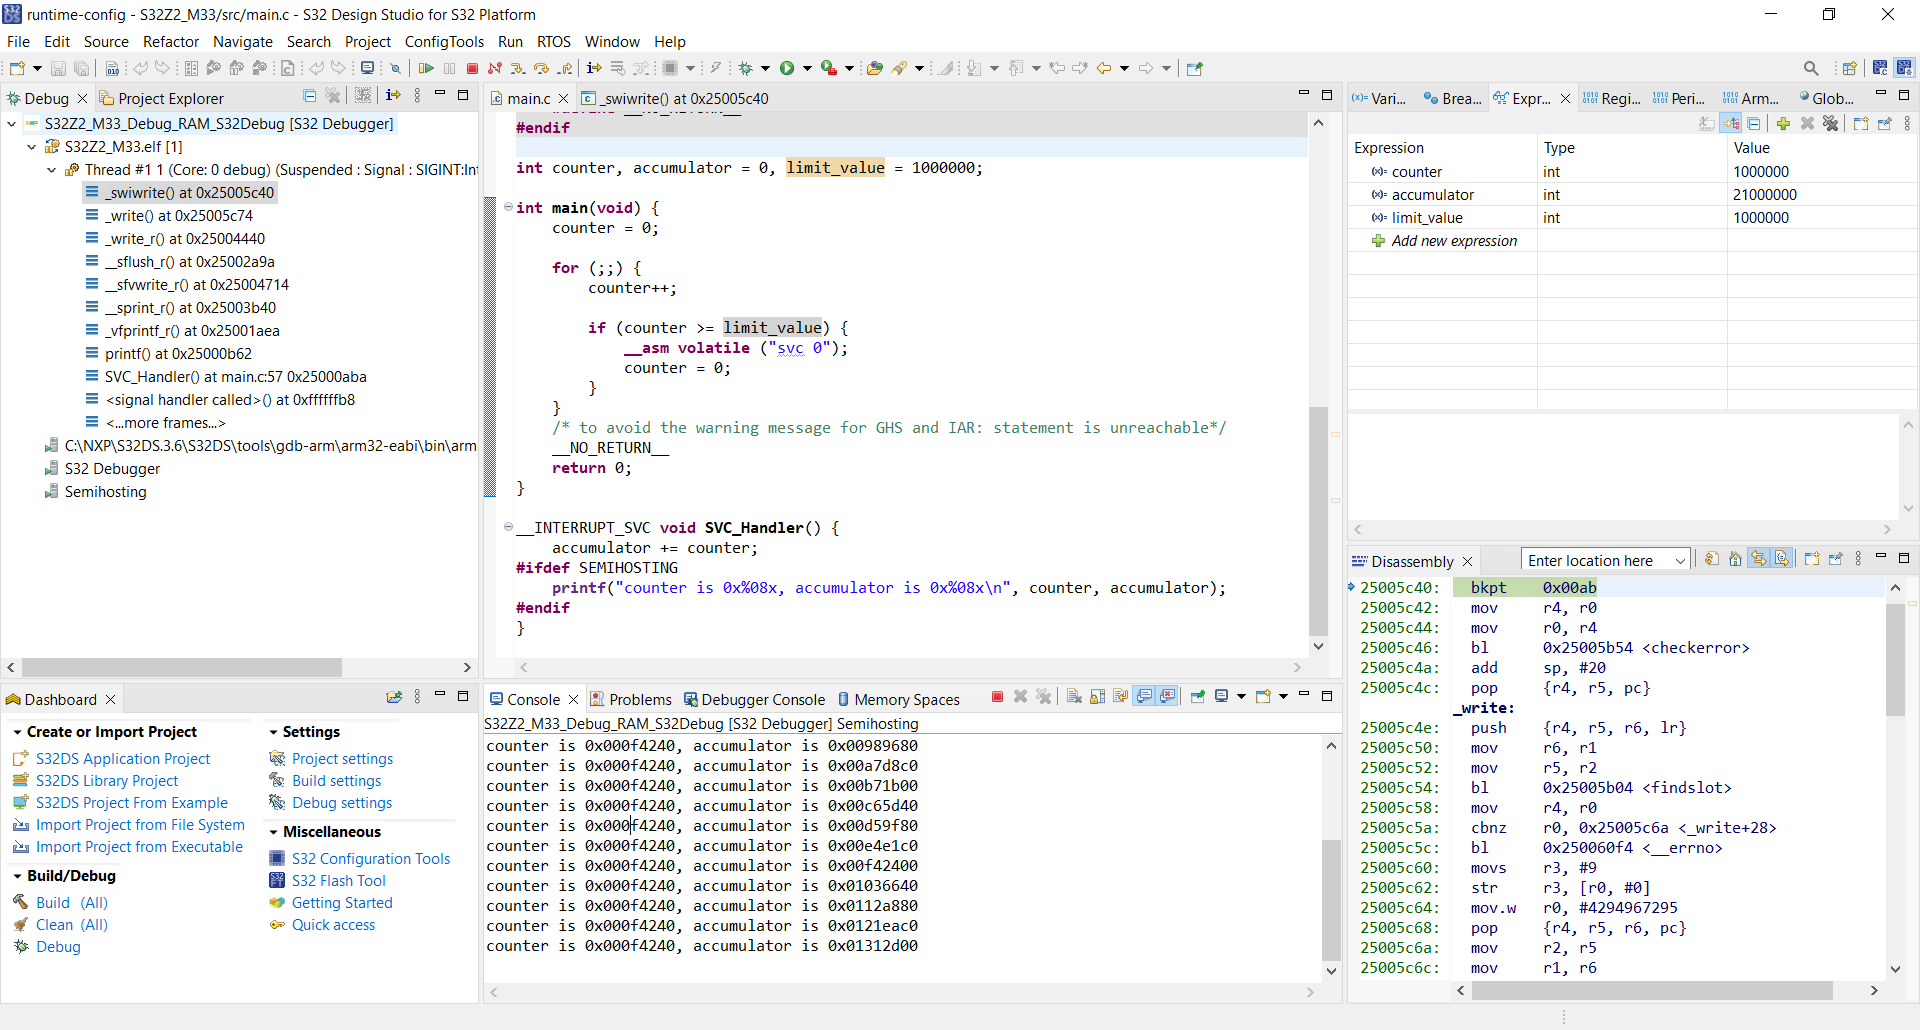Open the Open Console dropdown arrow
Viewport: 1920px width, 1030px height.
click(1284, 697)
